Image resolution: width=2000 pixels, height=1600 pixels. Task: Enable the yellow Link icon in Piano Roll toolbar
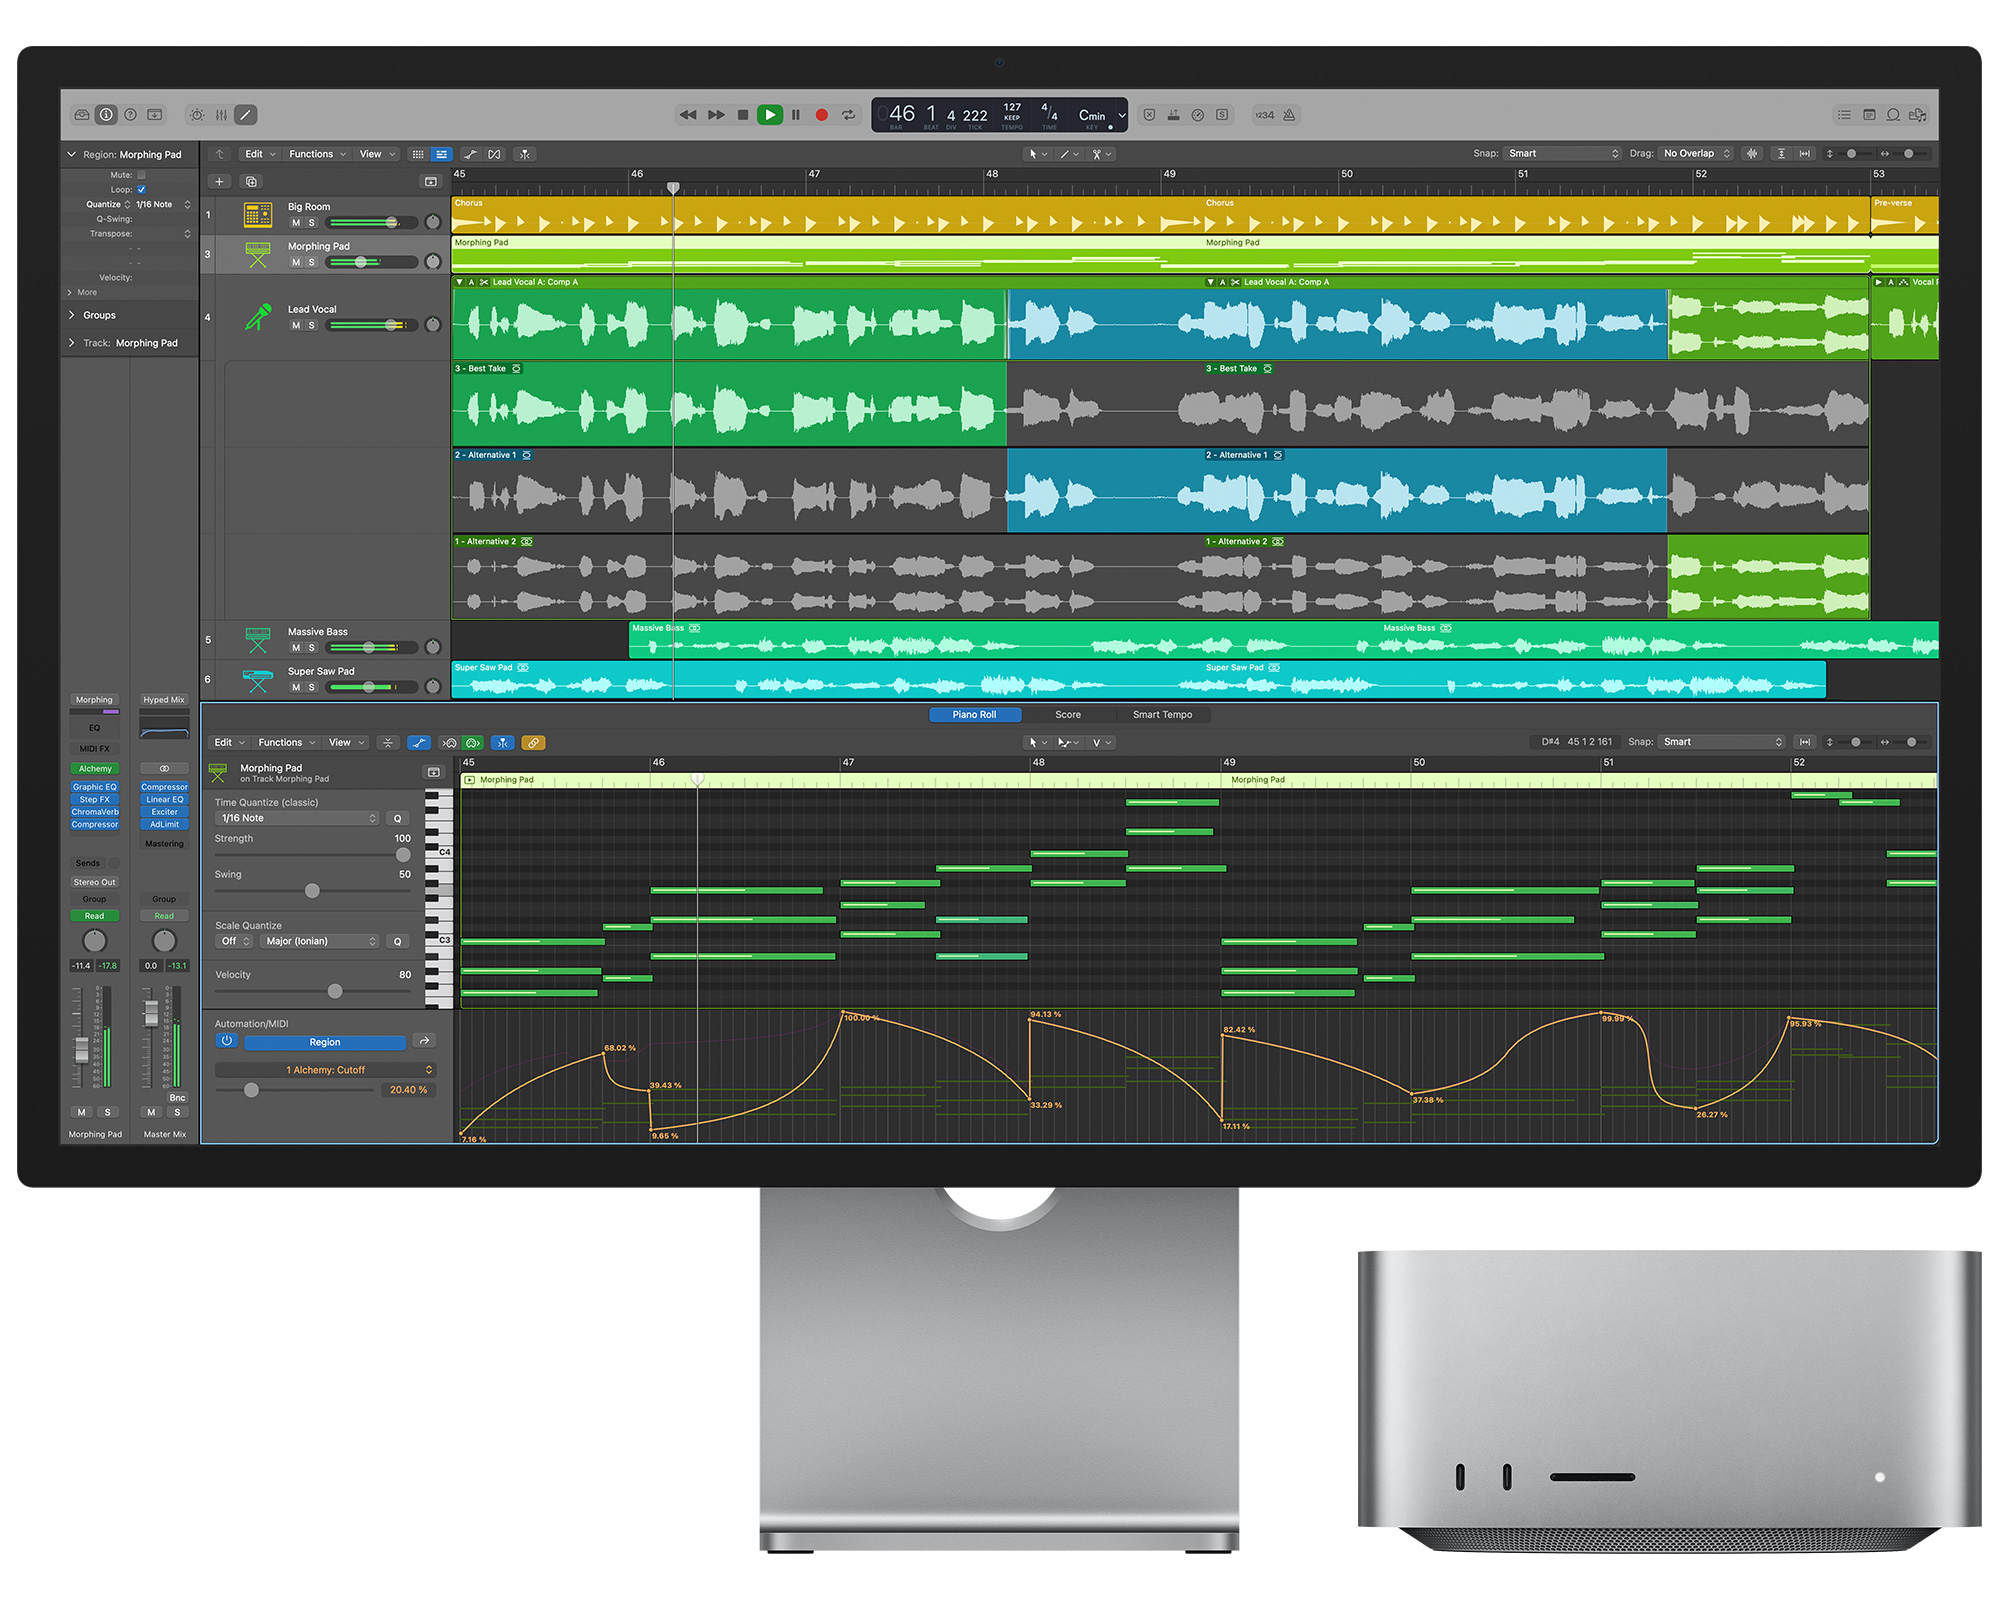(535, 743)
